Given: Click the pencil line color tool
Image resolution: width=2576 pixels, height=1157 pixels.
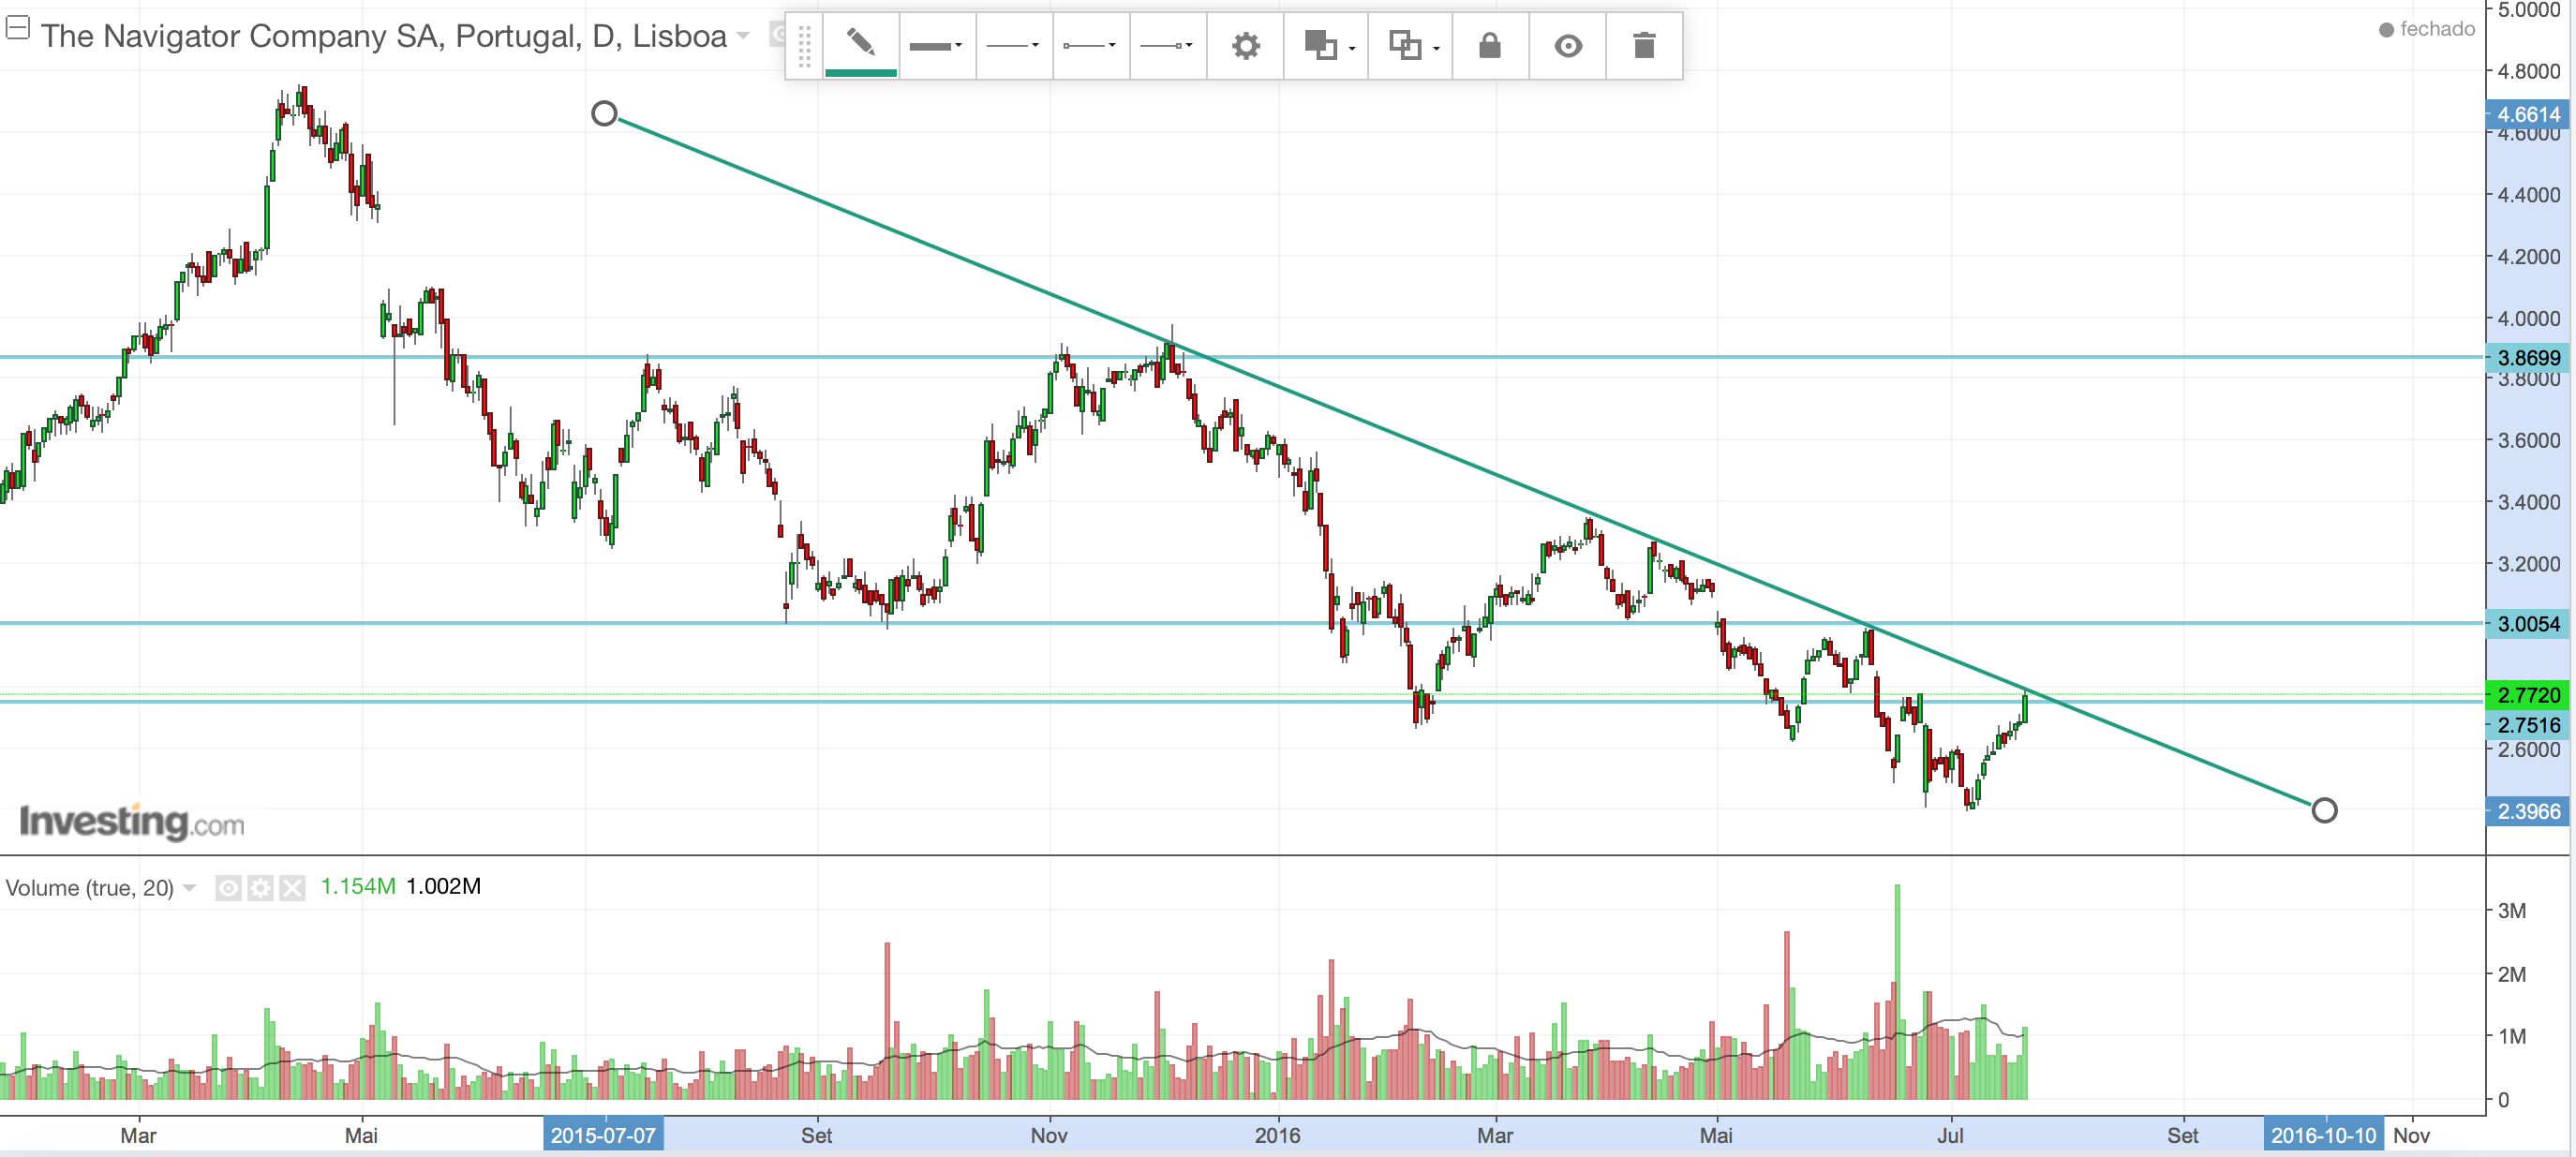Looking at the screenshot, I should tap(860, 44).
